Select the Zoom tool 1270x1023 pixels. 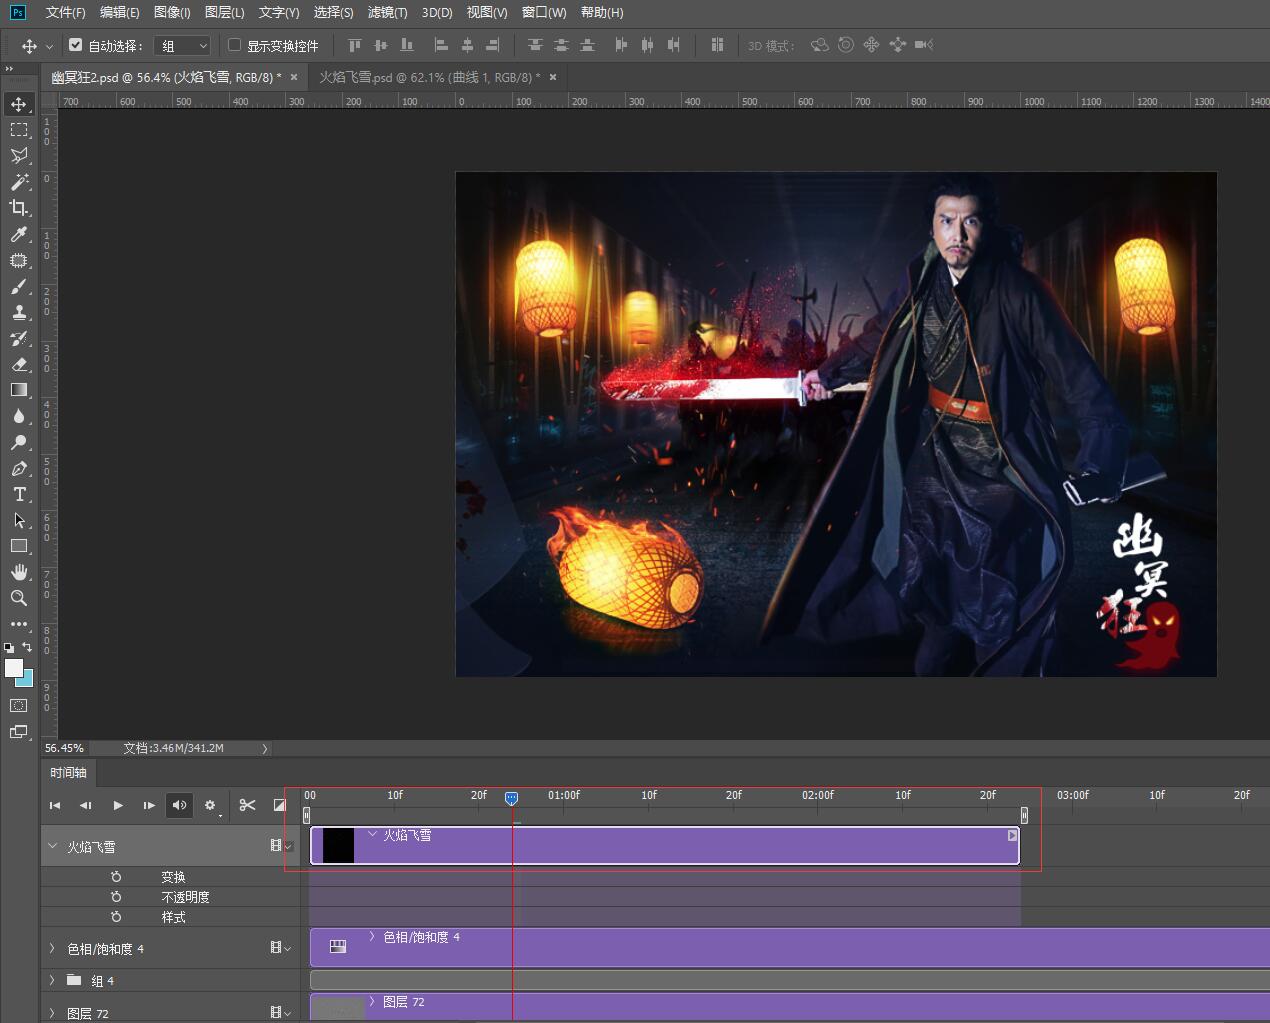(19, 598)
